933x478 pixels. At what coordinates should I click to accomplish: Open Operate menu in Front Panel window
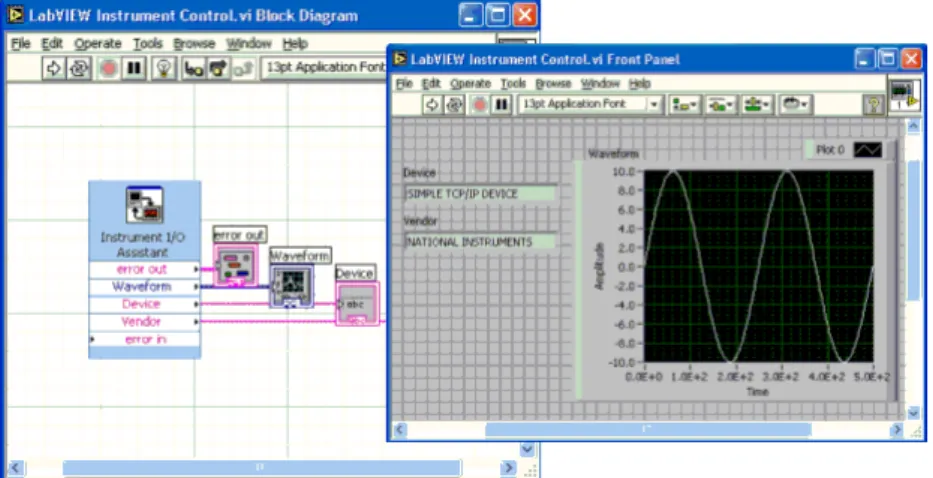[x=471, y=84]
